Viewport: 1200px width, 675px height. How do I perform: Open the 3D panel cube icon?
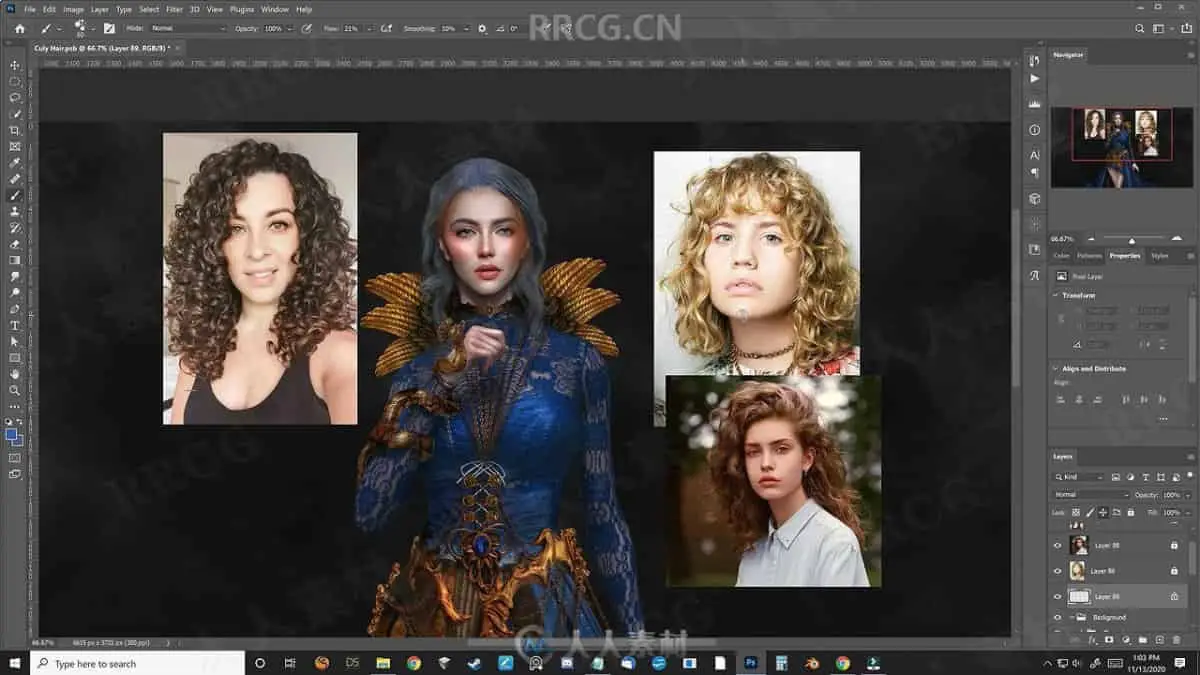(x=1034, y=199)
